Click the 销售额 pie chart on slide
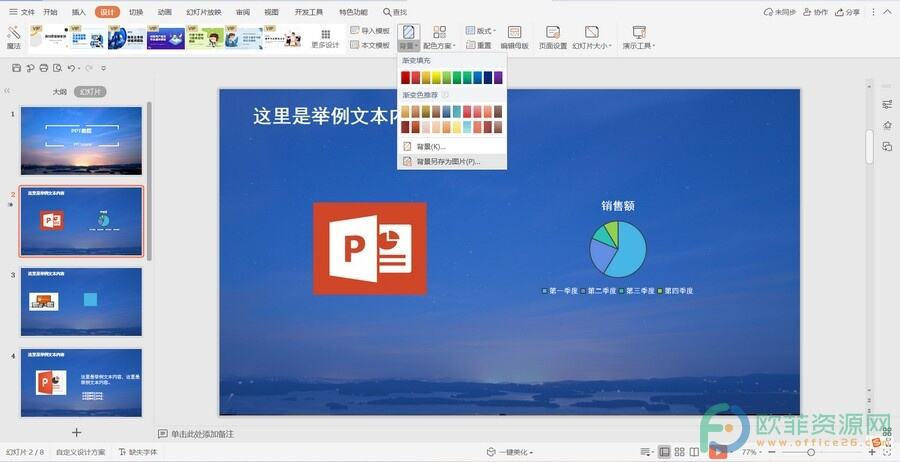Image resolution: width=900 pixels, height=462 pixels. click(x=618, y=249)
